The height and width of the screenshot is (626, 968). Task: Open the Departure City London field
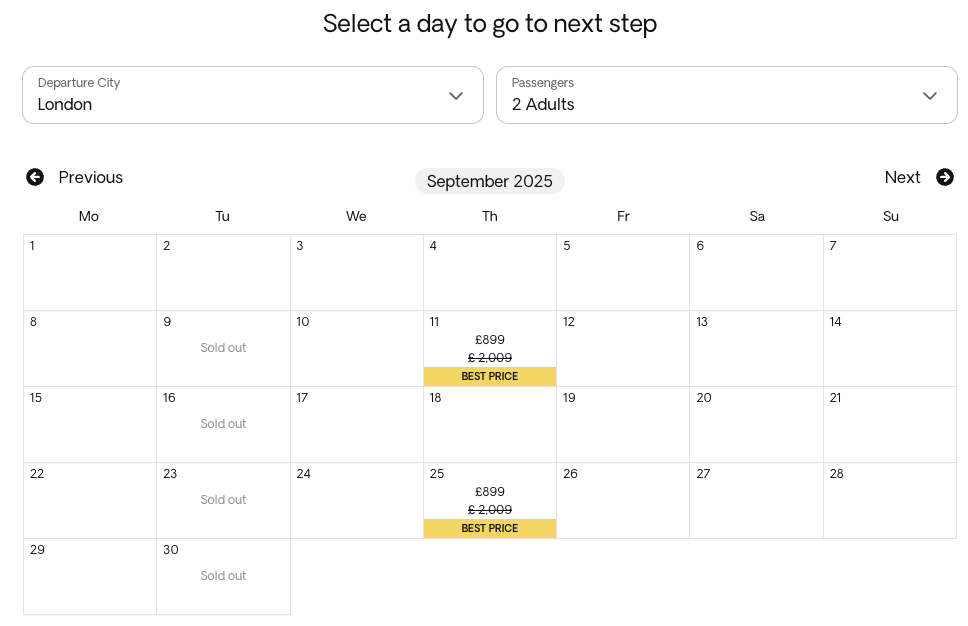click(253, 95)
